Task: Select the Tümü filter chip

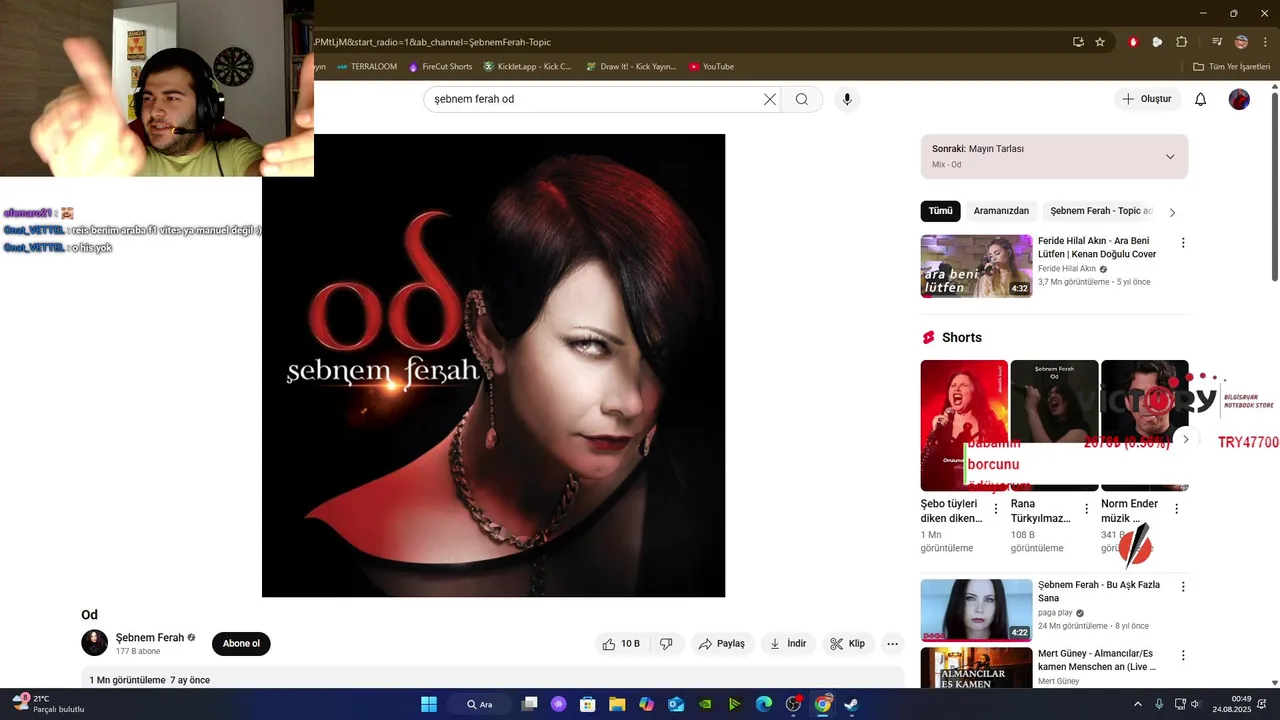Action: (940, 211)
